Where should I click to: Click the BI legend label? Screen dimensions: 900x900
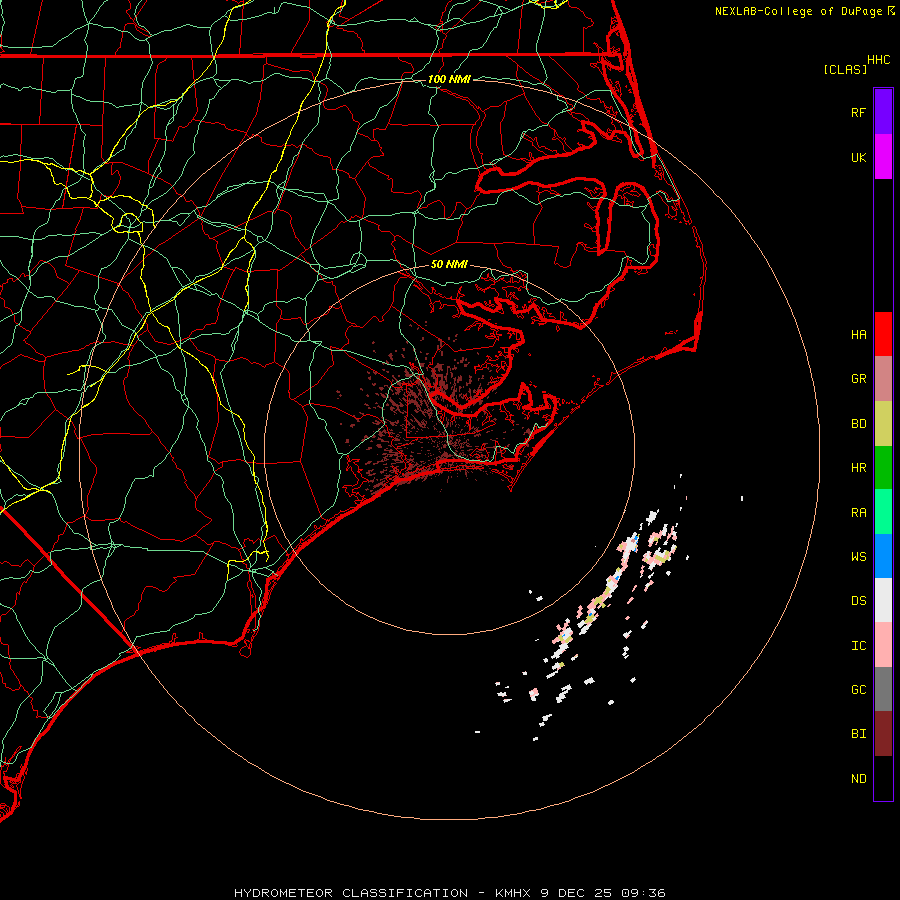click(858, 734)
